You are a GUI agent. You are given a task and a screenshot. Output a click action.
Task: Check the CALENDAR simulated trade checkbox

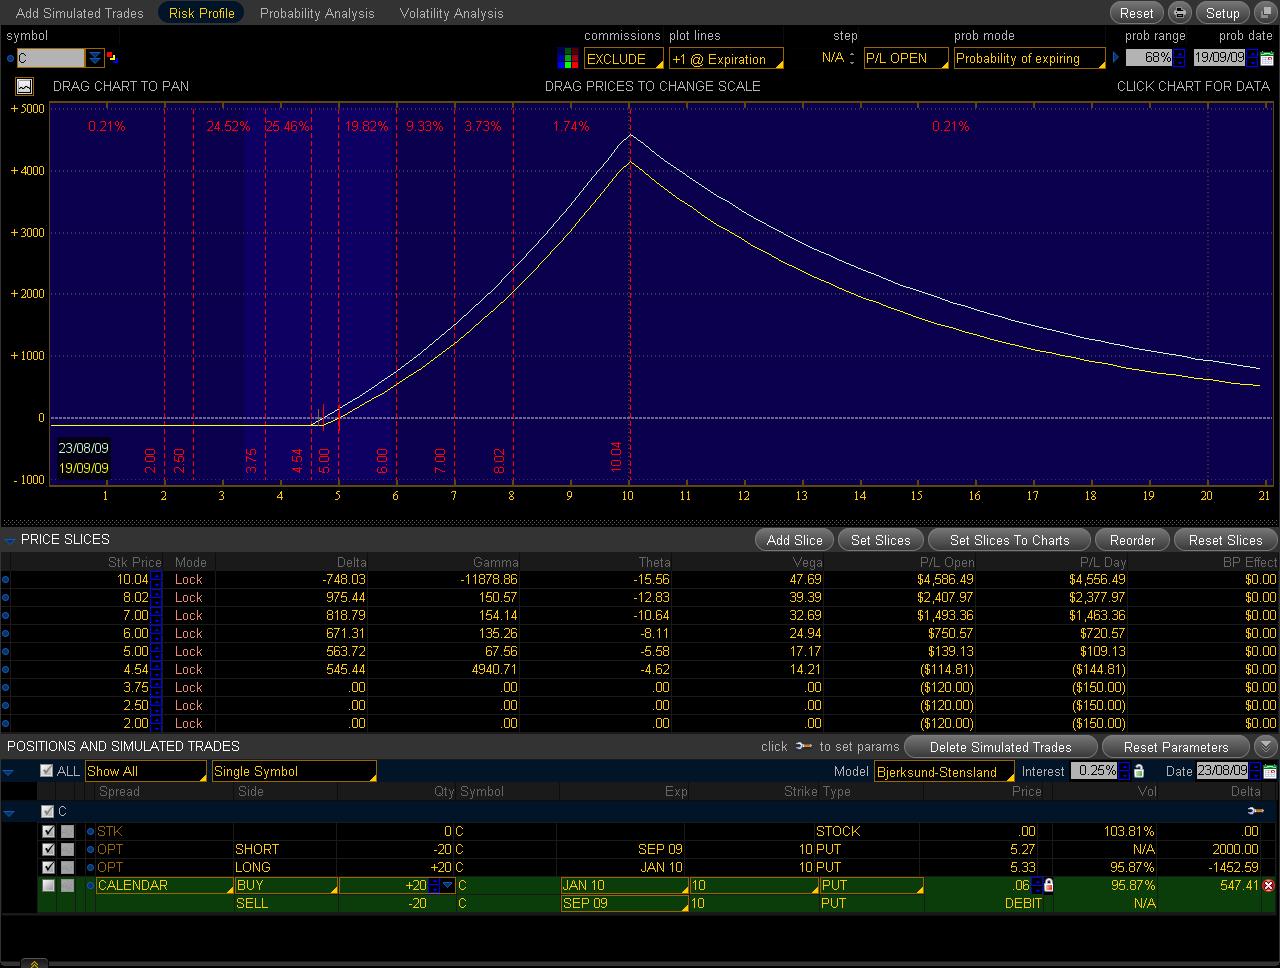48,885
